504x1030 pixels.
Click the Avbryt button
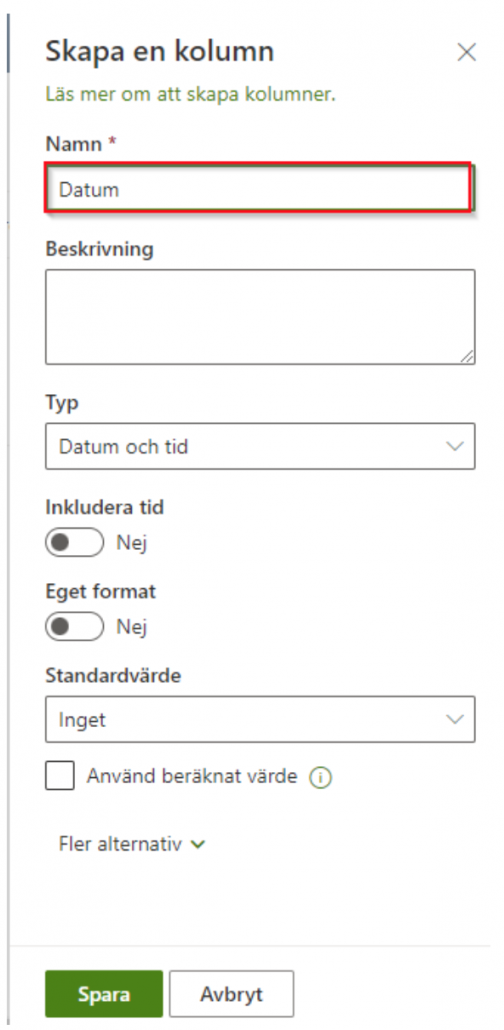pyautogui.click(x=231, y=994)
